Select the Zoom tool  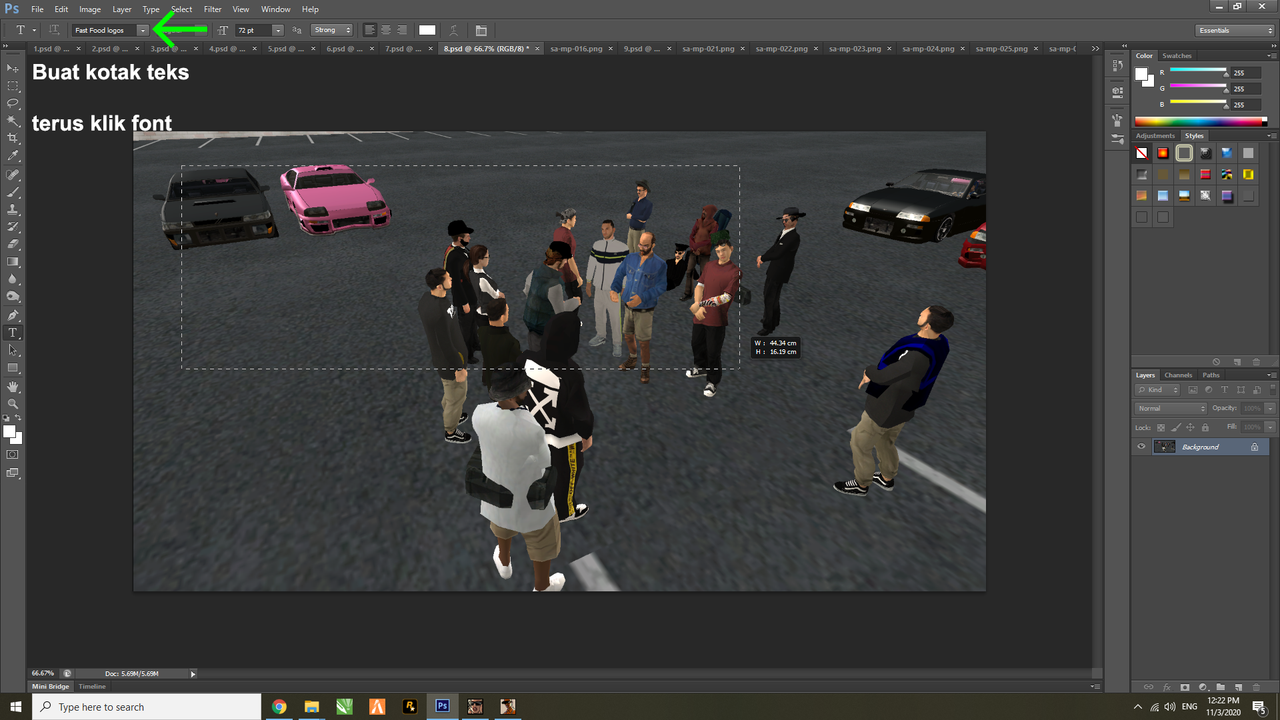[13, 403]
